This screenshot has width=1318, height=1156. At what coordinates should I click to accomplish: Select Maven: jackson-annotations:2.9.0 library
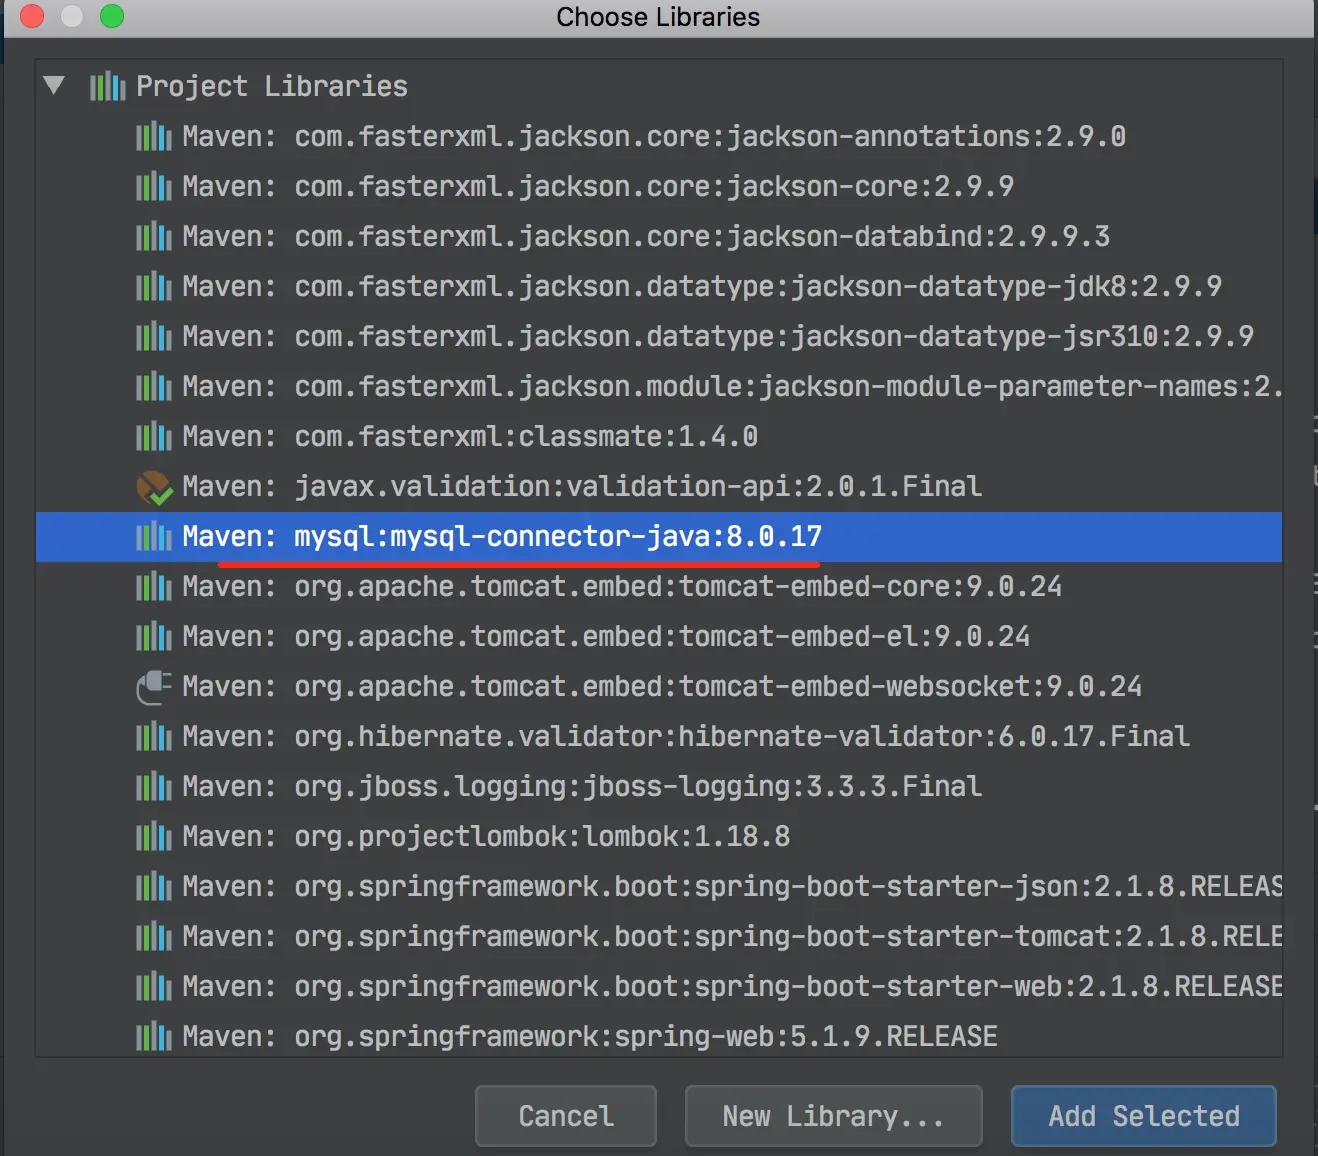[659, 136]
